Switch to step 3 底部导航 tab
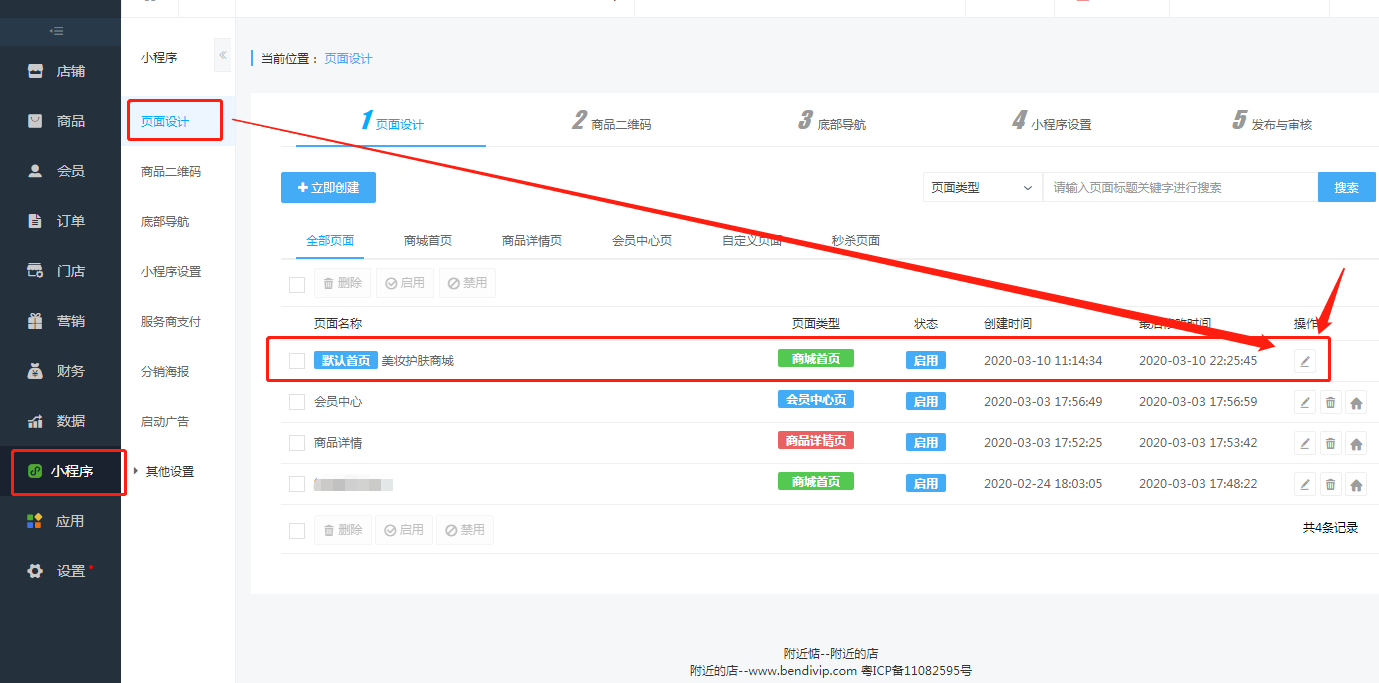The image size is (1379, 683). coord(832,122)
